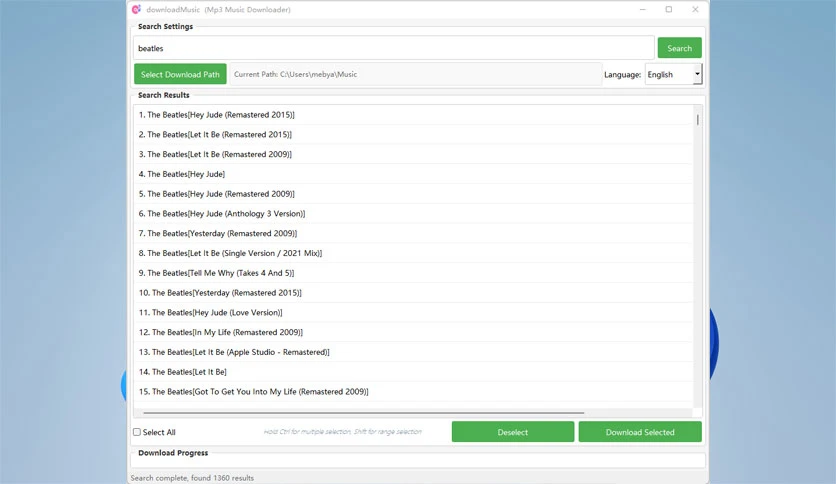Click the Current Path field
Image resolution: width=836 pixels, height=484 pixels.
[415, 74]
